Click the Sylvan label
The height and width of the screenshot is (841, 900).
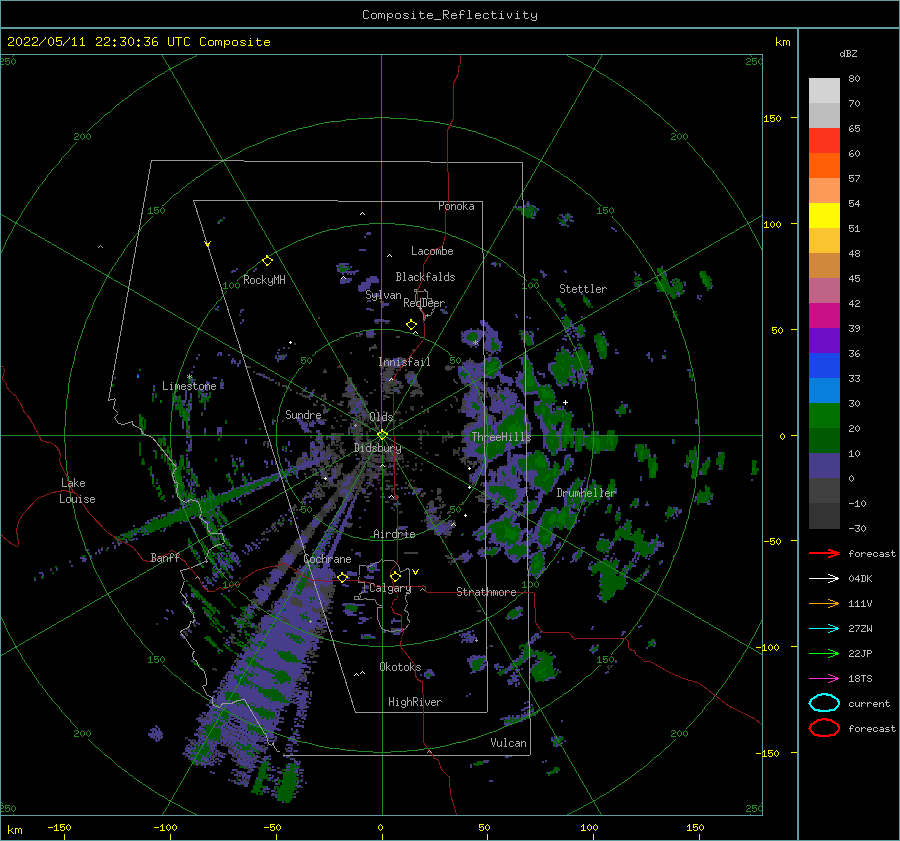383,296
